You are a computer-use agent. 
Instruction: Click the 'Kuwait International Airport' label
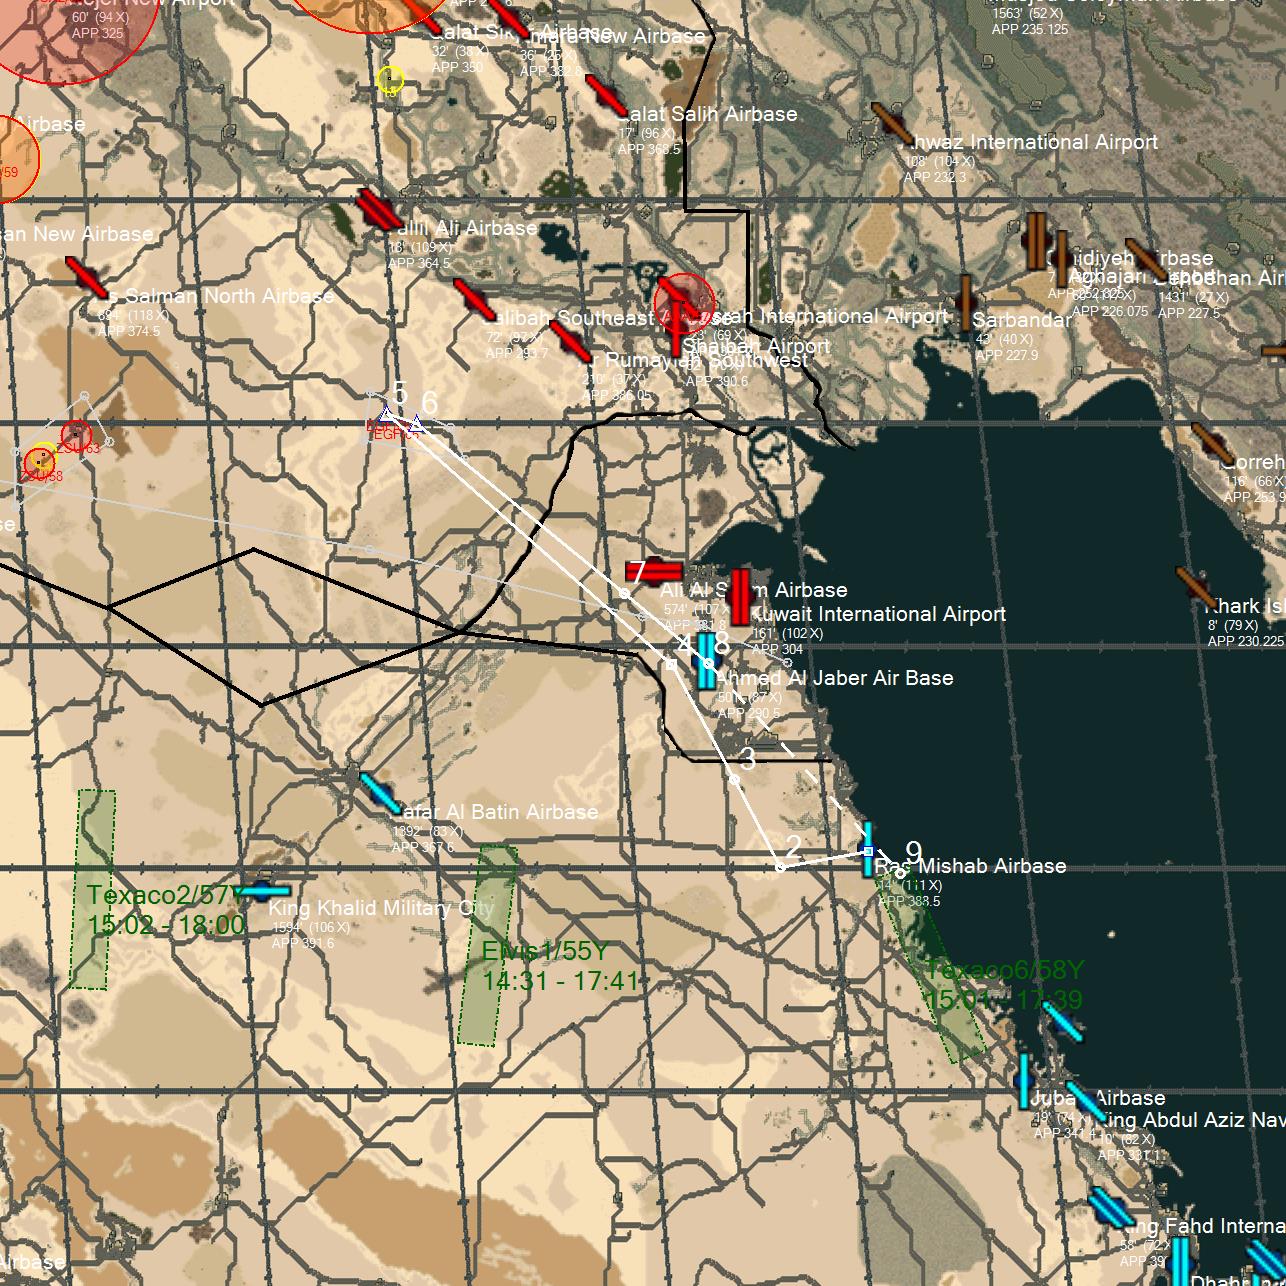878,614
